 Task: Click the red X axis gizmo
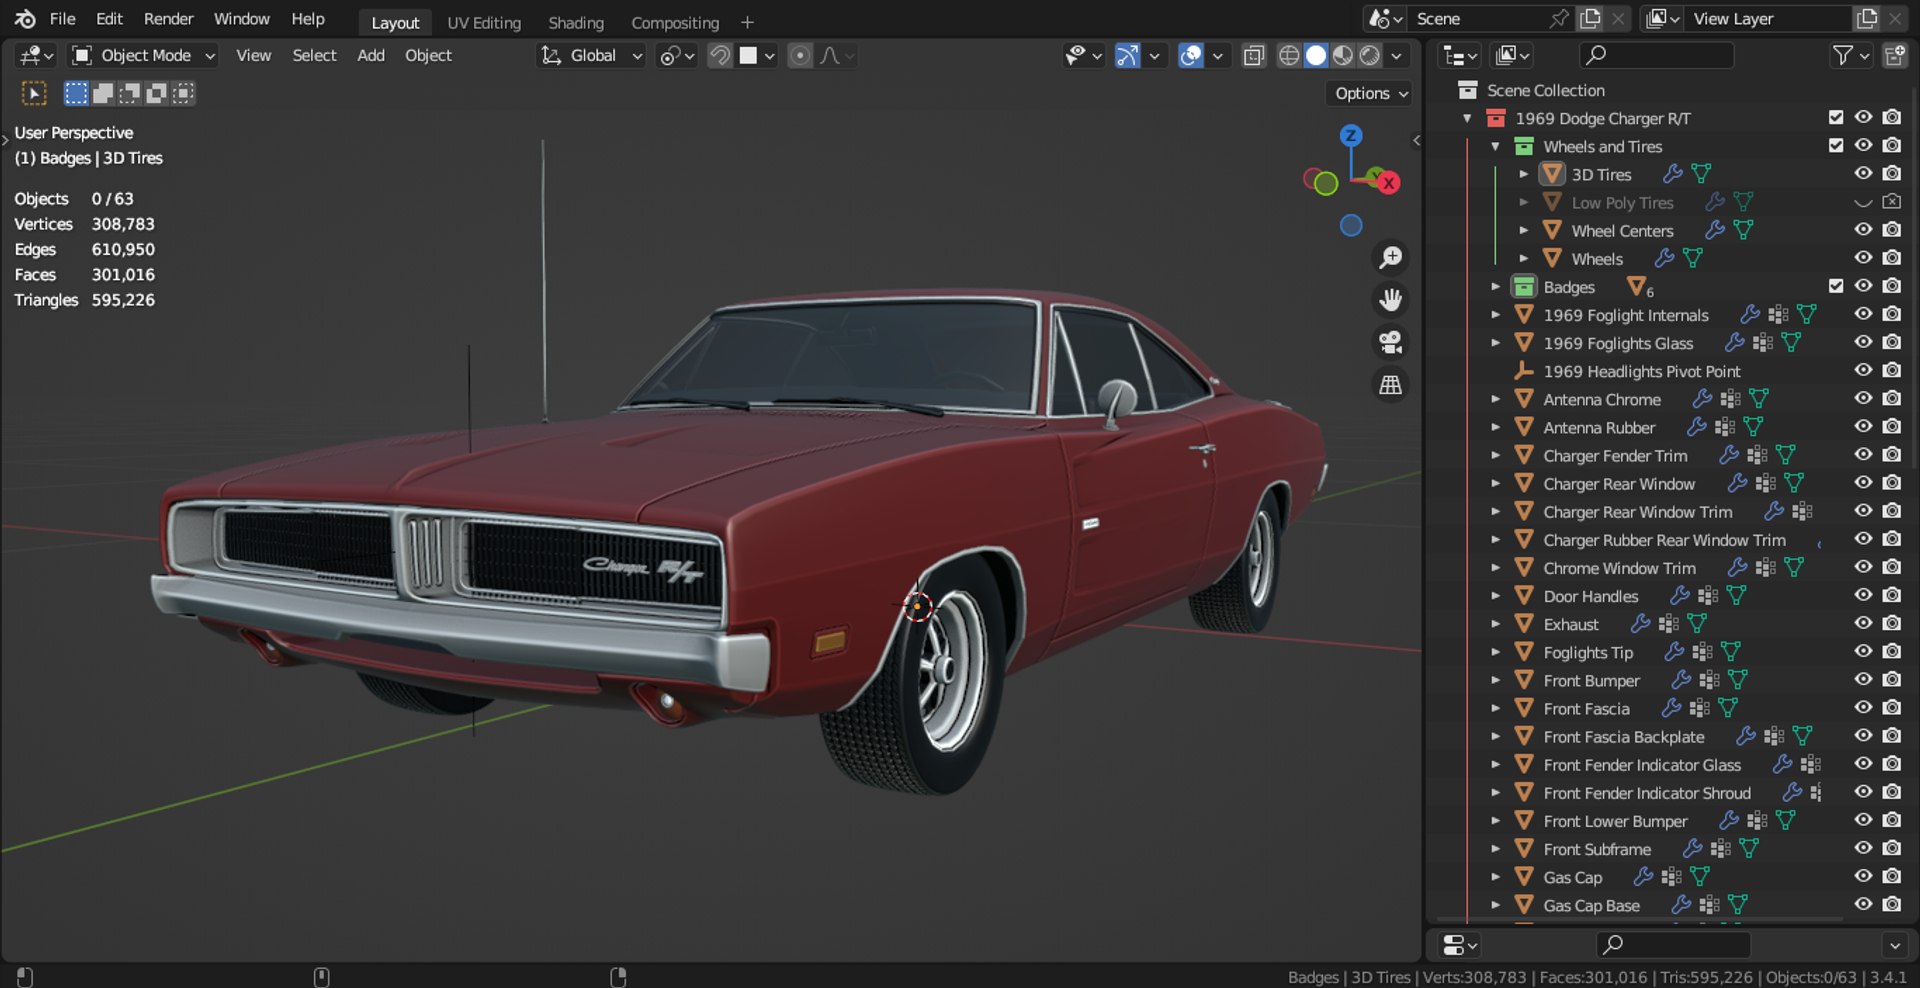[1388, 183]
